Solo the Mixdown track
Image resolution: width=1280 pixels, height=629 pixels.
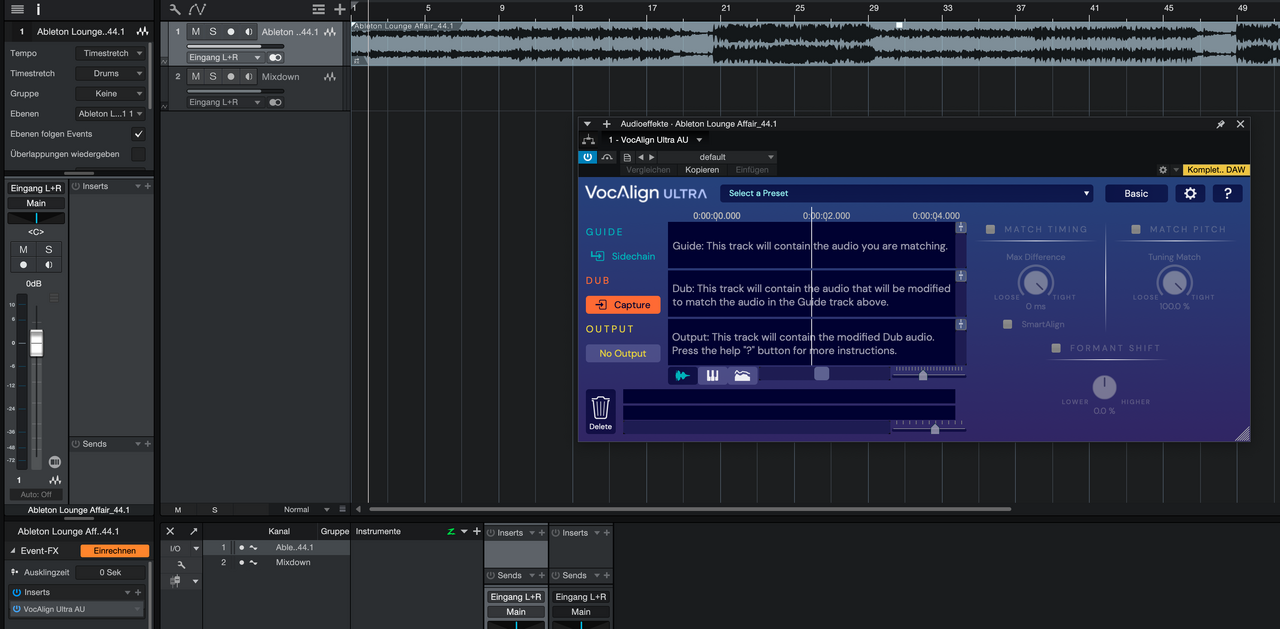(x=212, y=76)
